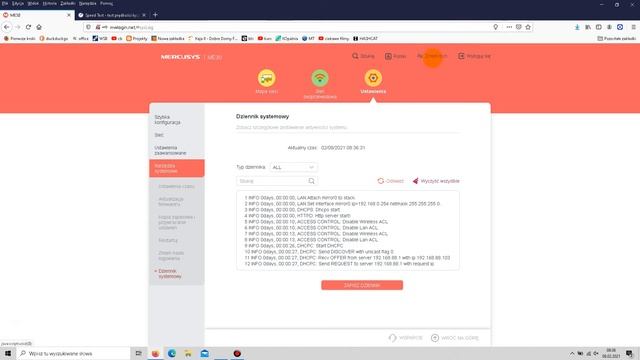Image resolution: width=640 pixels, height=360 pixels.
Task: Show hidden tray icons chevron
Action: 572,353
